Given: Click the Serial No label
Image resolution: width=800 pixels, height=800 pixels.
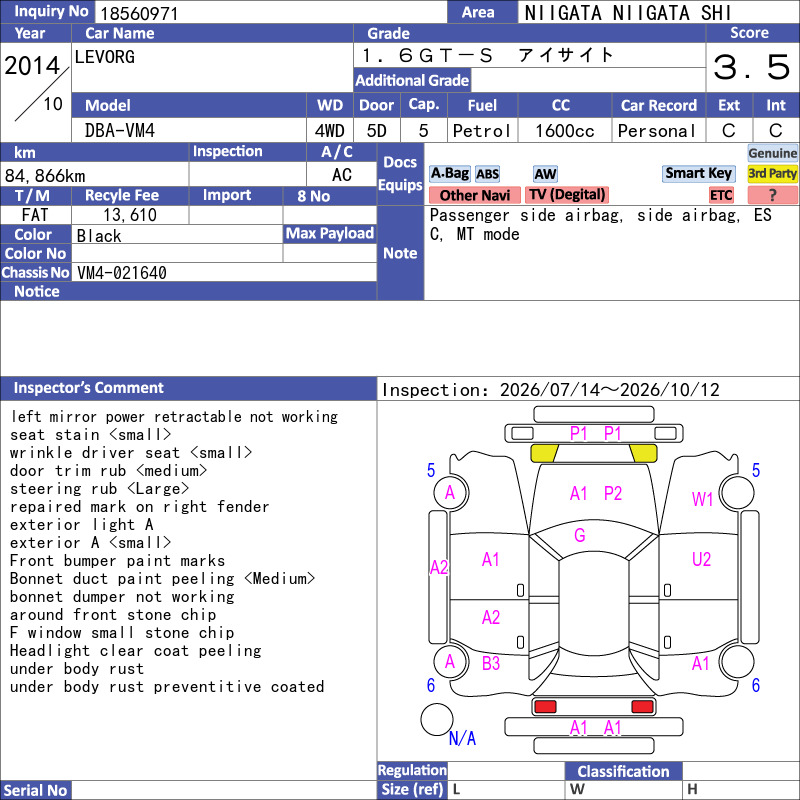Looking at the screenshot, I should (x=35, y=790).
